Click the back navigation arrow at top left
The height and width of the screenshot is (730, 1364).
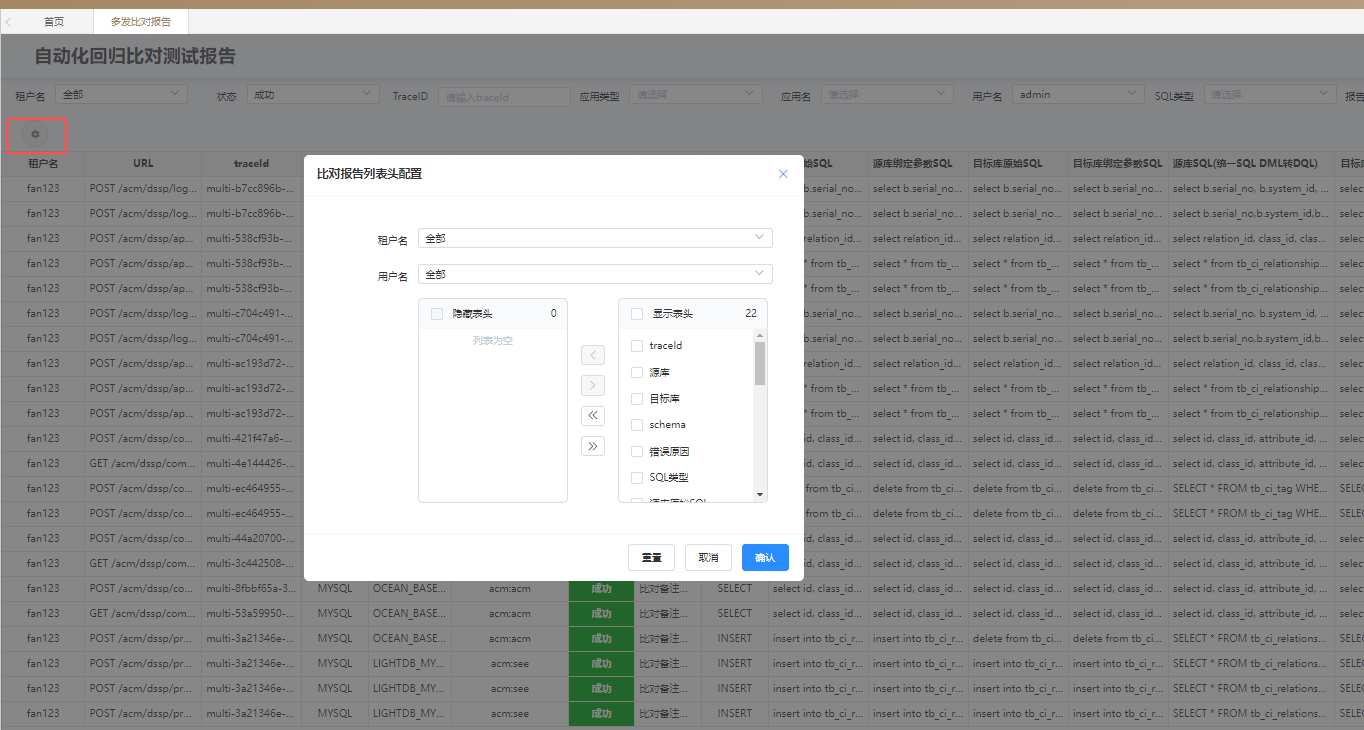10,20
